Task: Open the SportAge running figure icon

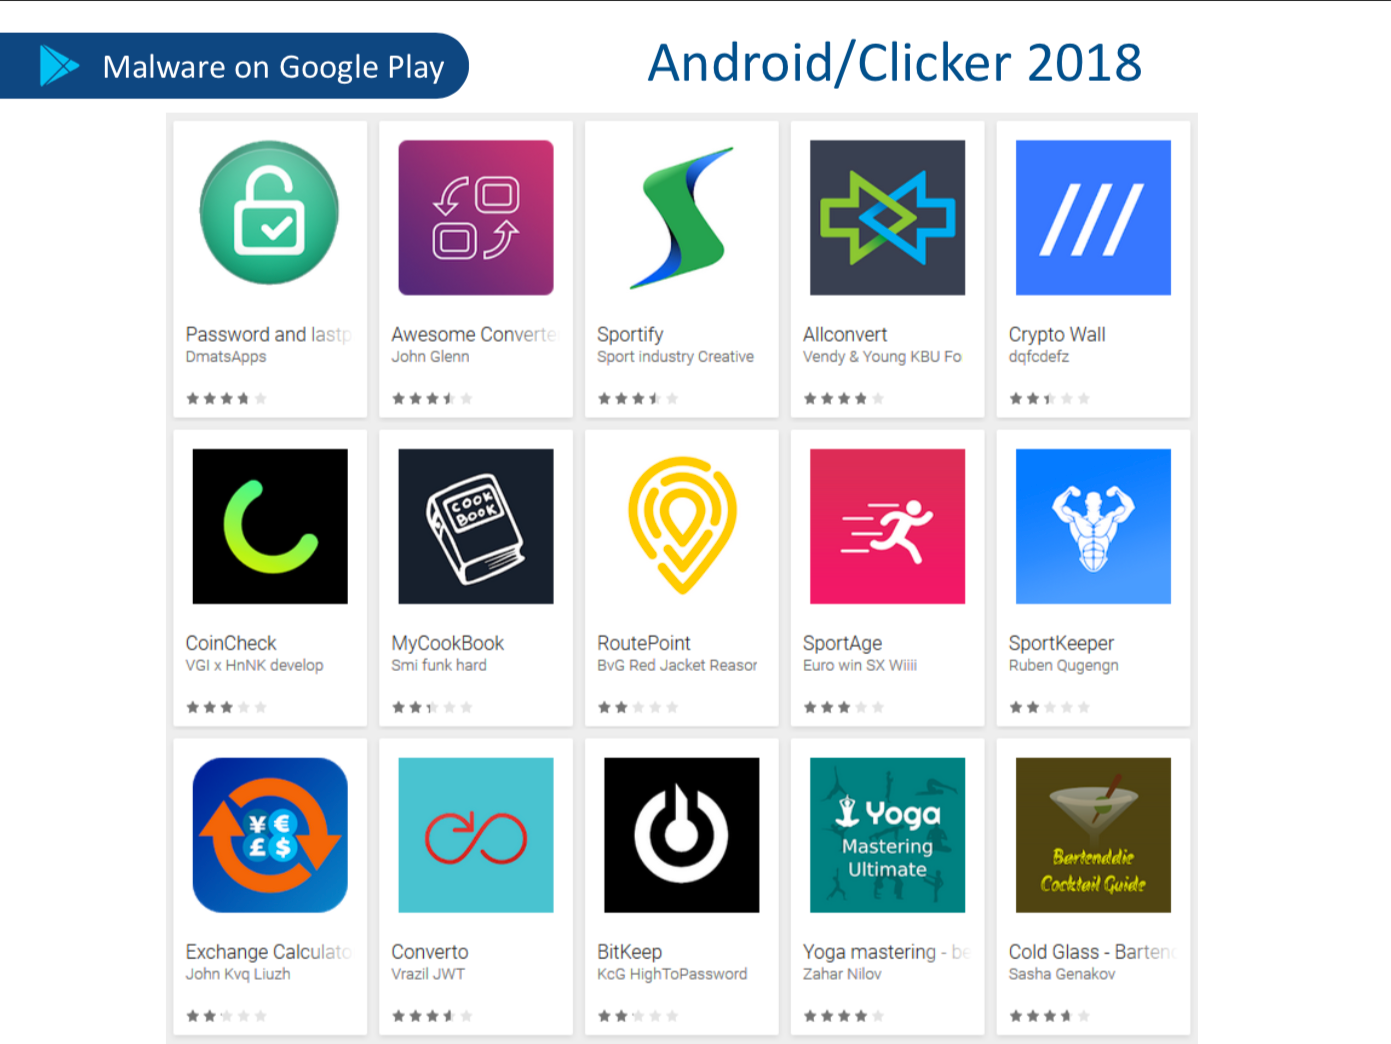Action: tap(887, 526)
